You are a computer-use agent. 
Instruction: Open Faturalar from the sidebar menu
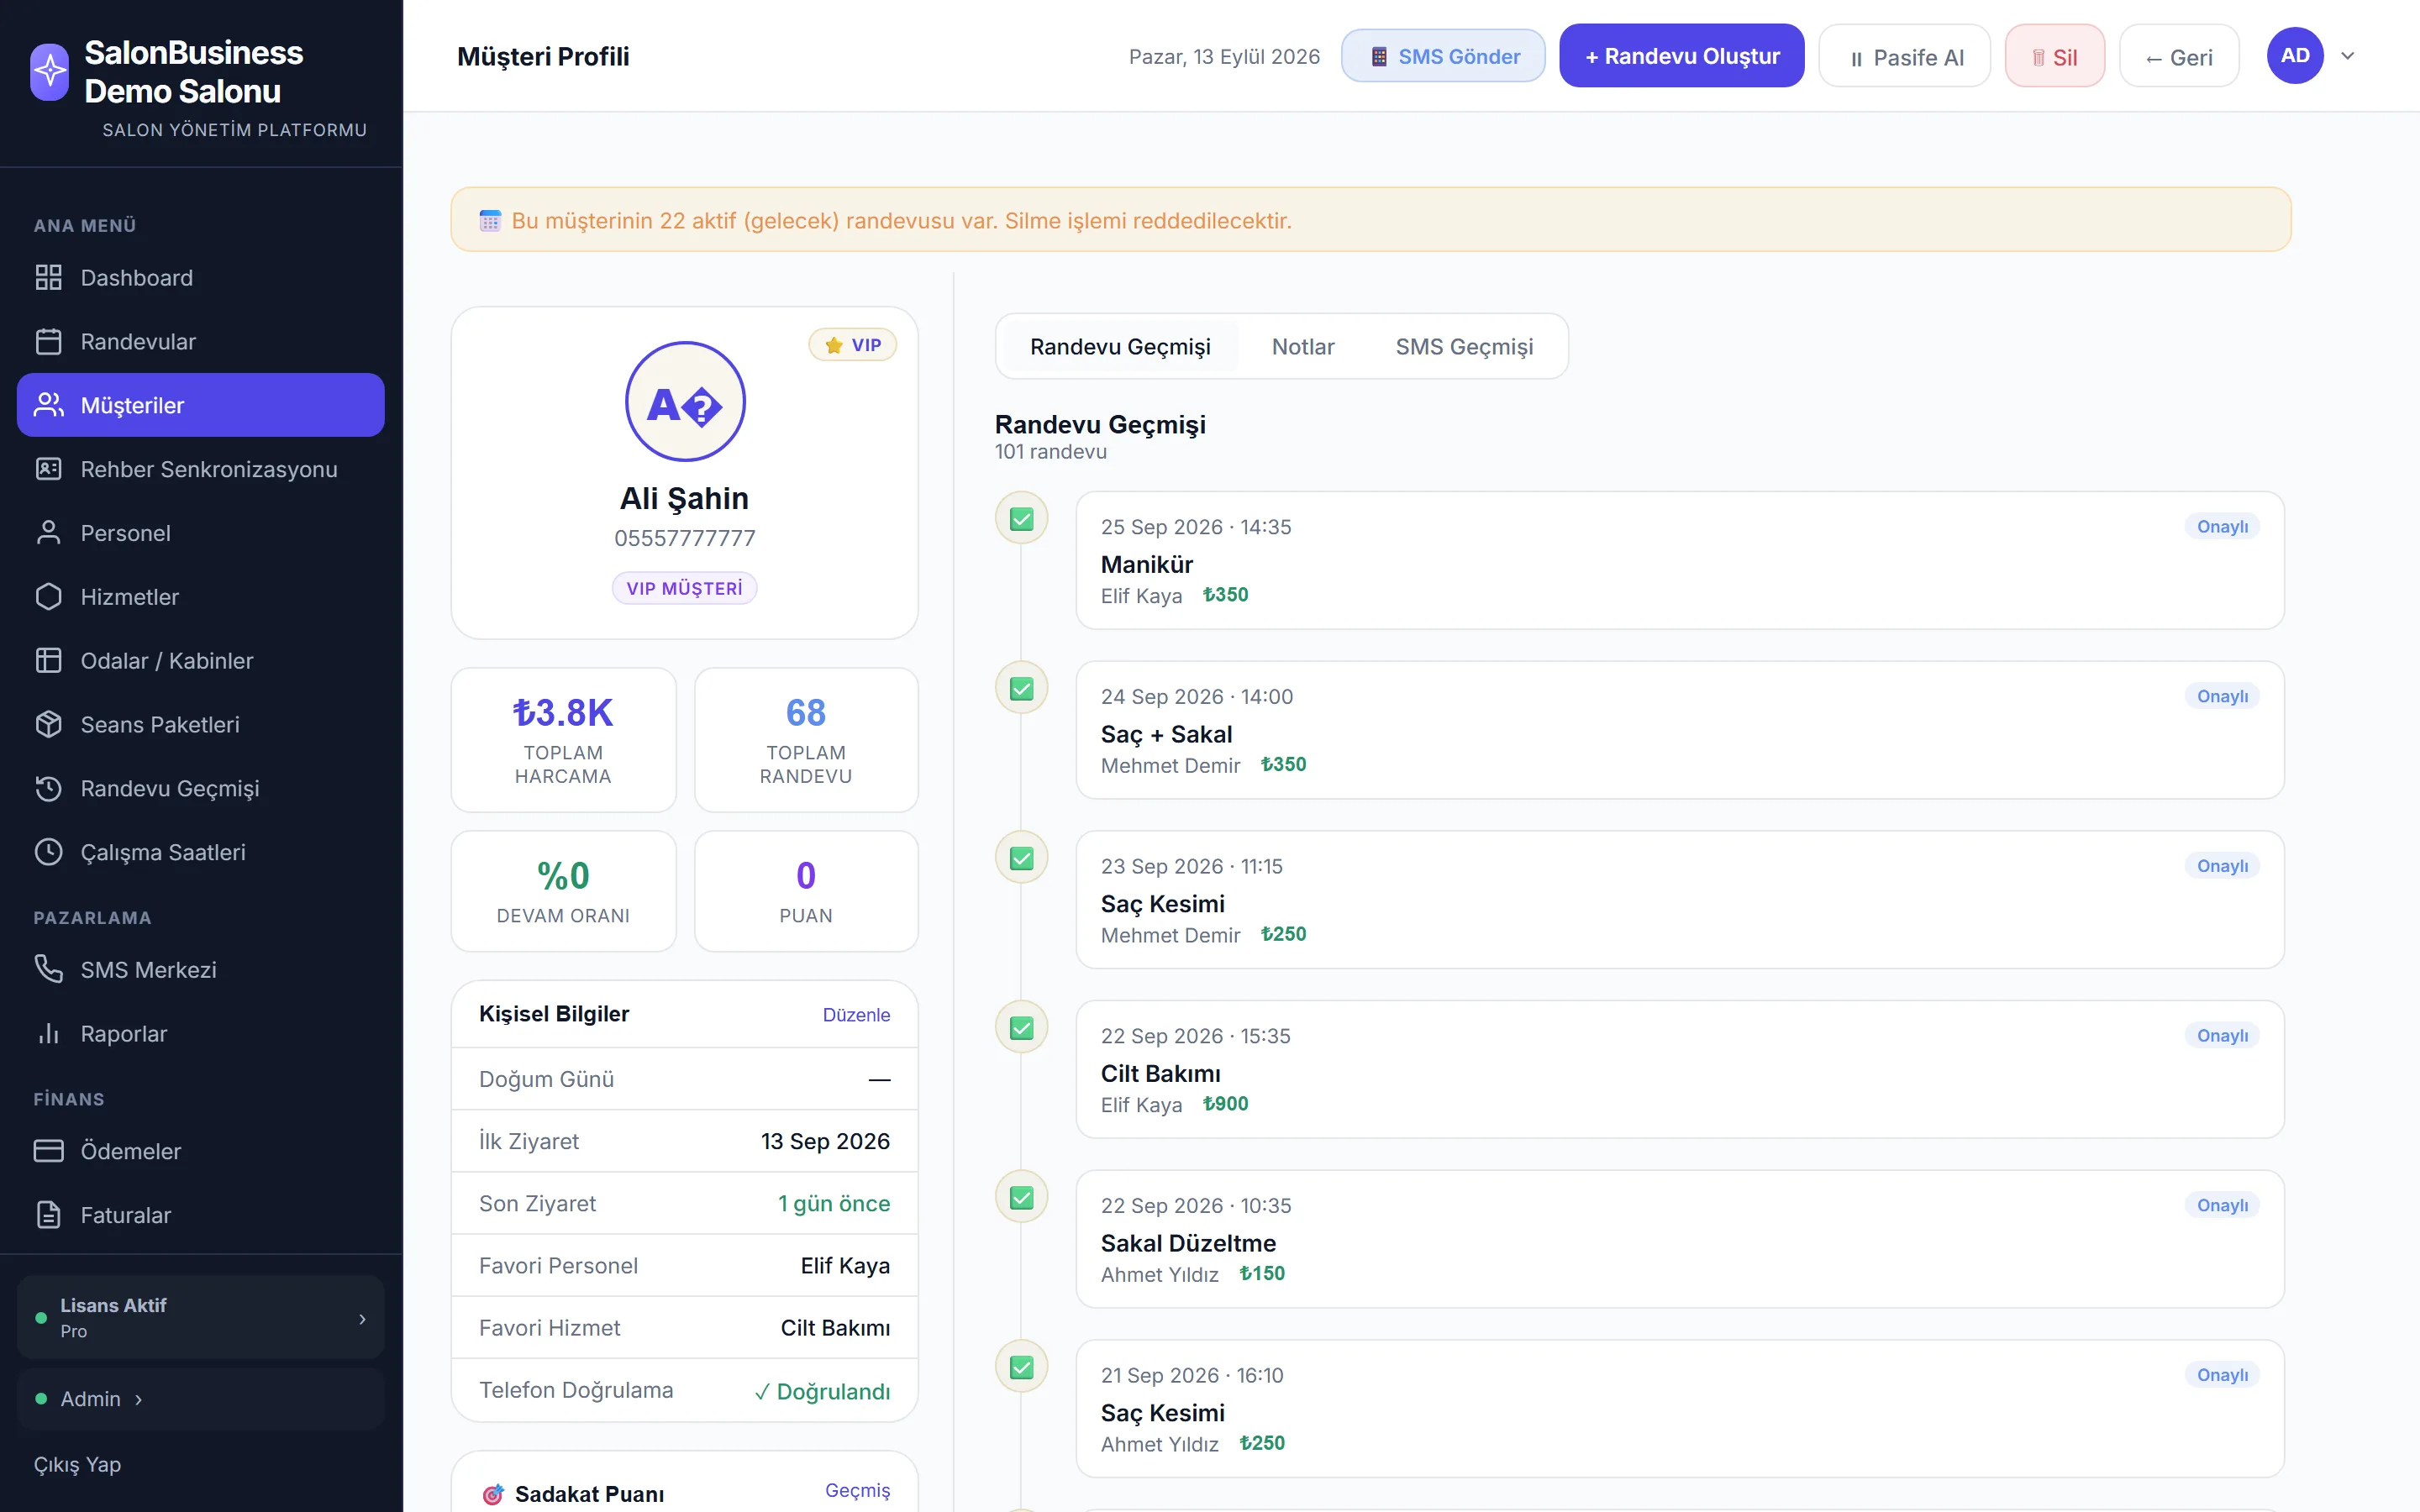[x=201, y=1215]
